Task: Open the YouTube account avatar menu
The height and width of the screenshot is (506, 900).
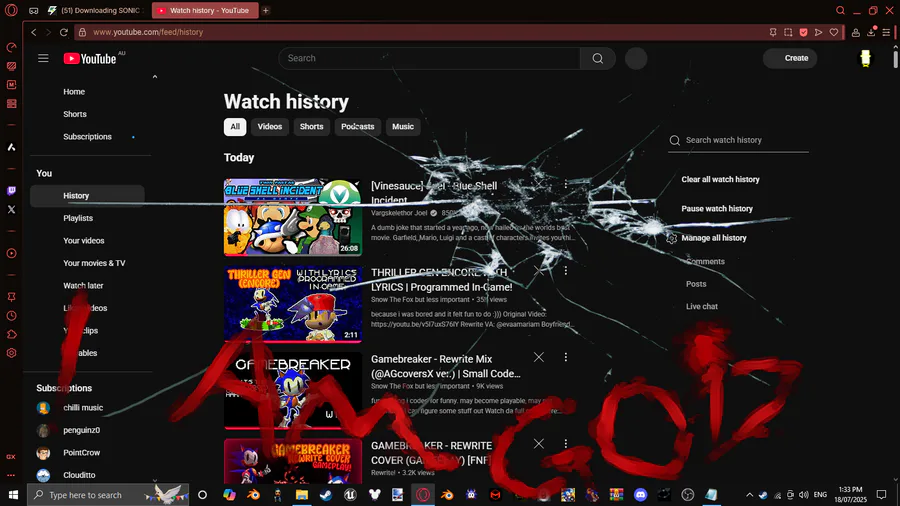Action: point(865,58)
